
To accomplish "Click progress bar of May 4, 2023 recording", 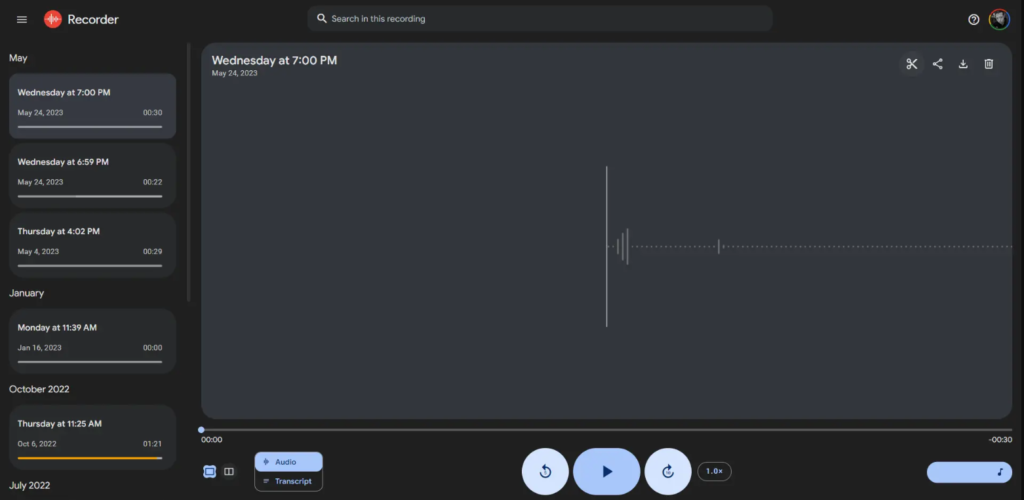I will [x=89, y=266].
